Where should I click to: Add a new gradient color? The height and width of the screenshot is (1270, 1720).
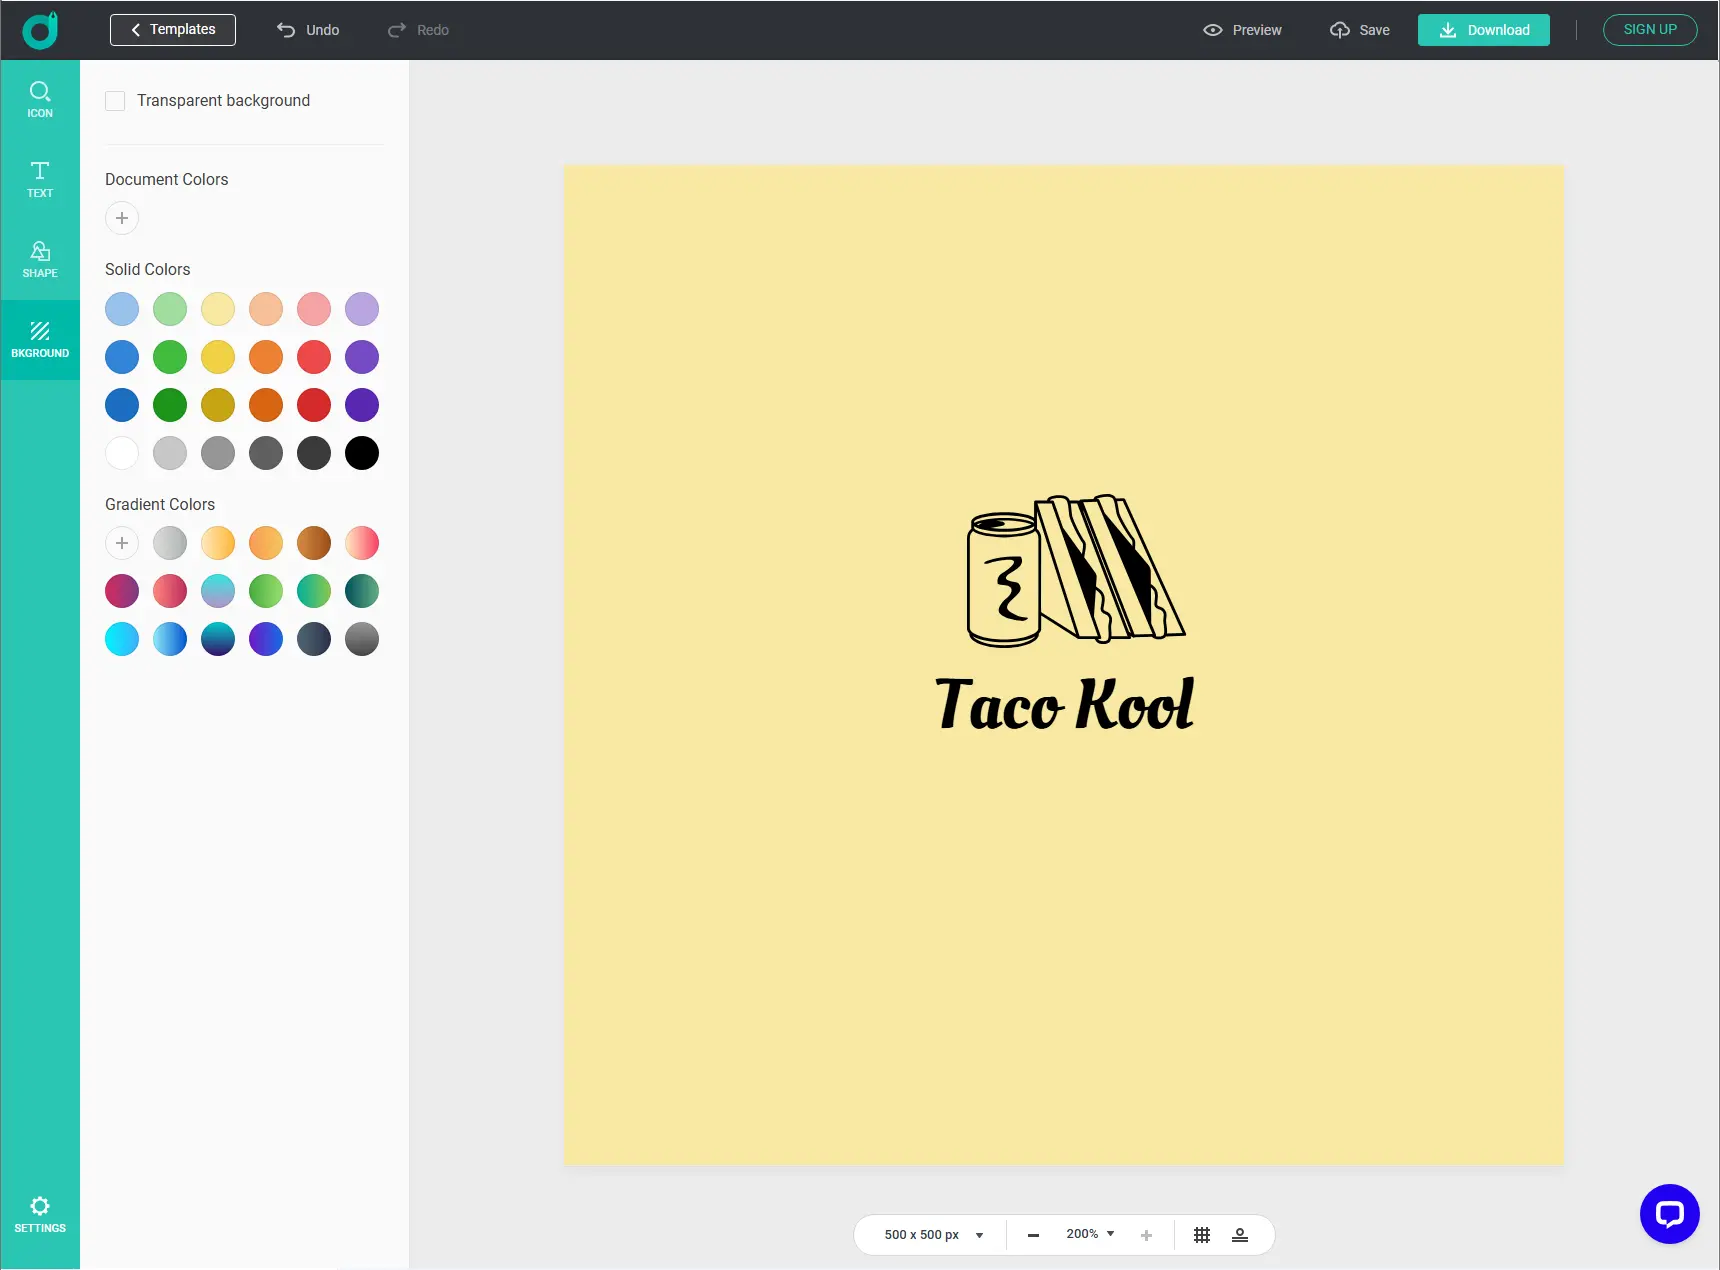point(122,543)
